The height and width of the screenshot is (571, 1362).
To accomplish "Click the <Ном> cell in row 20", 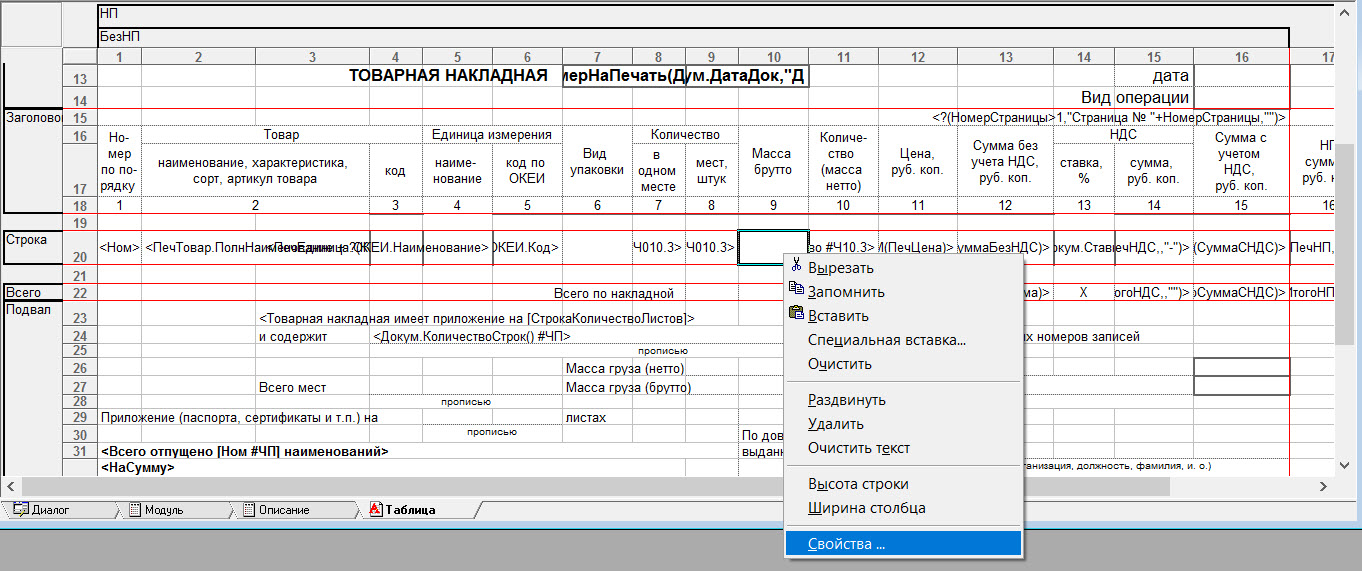I will click(x=119, y=247).
